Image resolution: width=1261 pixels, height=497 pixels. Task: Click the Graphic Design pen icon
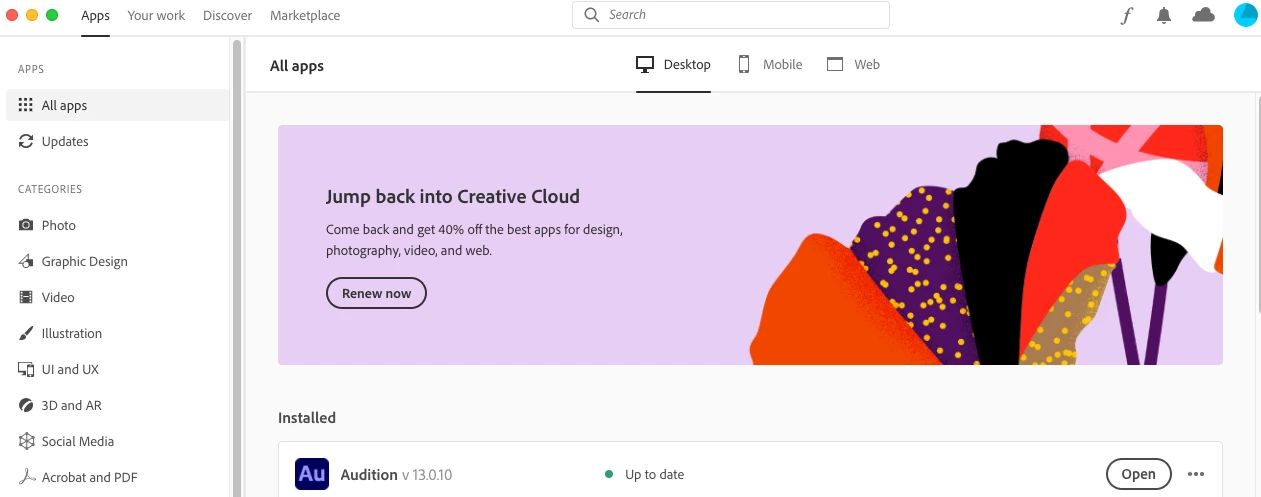tap(26, 261)
